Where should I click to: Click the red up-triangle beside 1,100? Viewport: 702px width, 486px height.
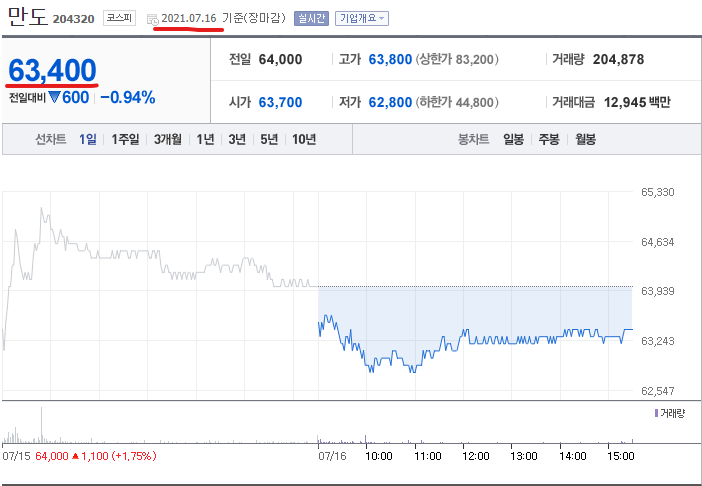pyautogui.click(x=76, y=456)
